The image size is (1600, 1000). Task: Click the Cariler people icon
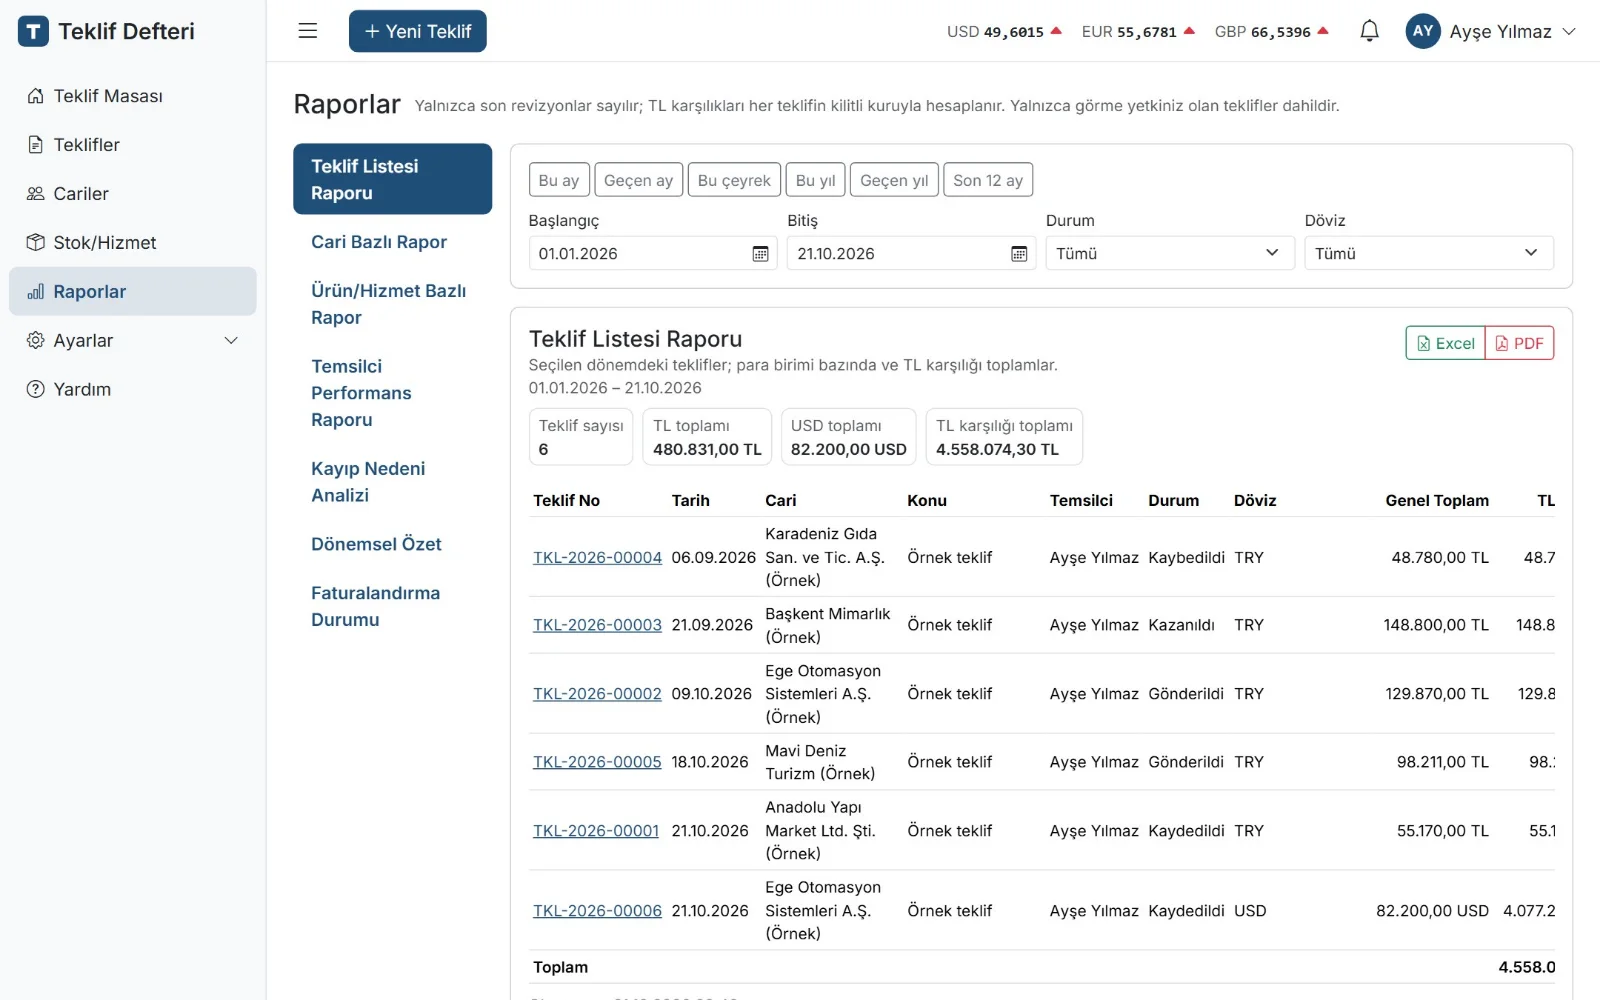[x=35, y=194]
